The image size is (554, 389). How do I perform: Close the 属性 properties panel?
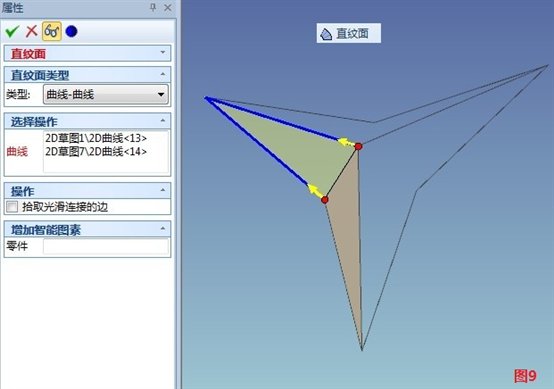point(168,7)
